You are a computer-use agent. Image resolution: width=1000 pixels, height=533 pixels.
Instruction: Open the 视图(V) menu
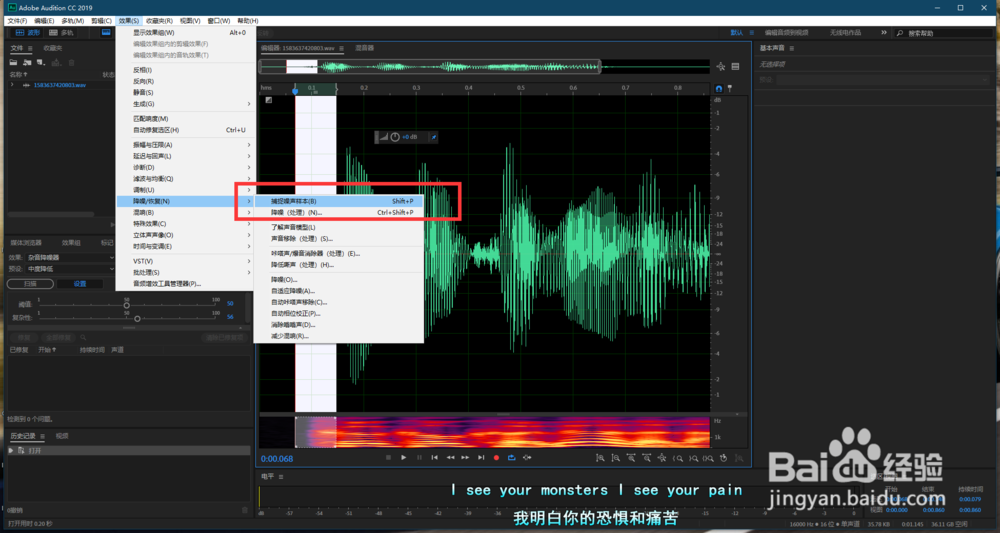point(190,21)
